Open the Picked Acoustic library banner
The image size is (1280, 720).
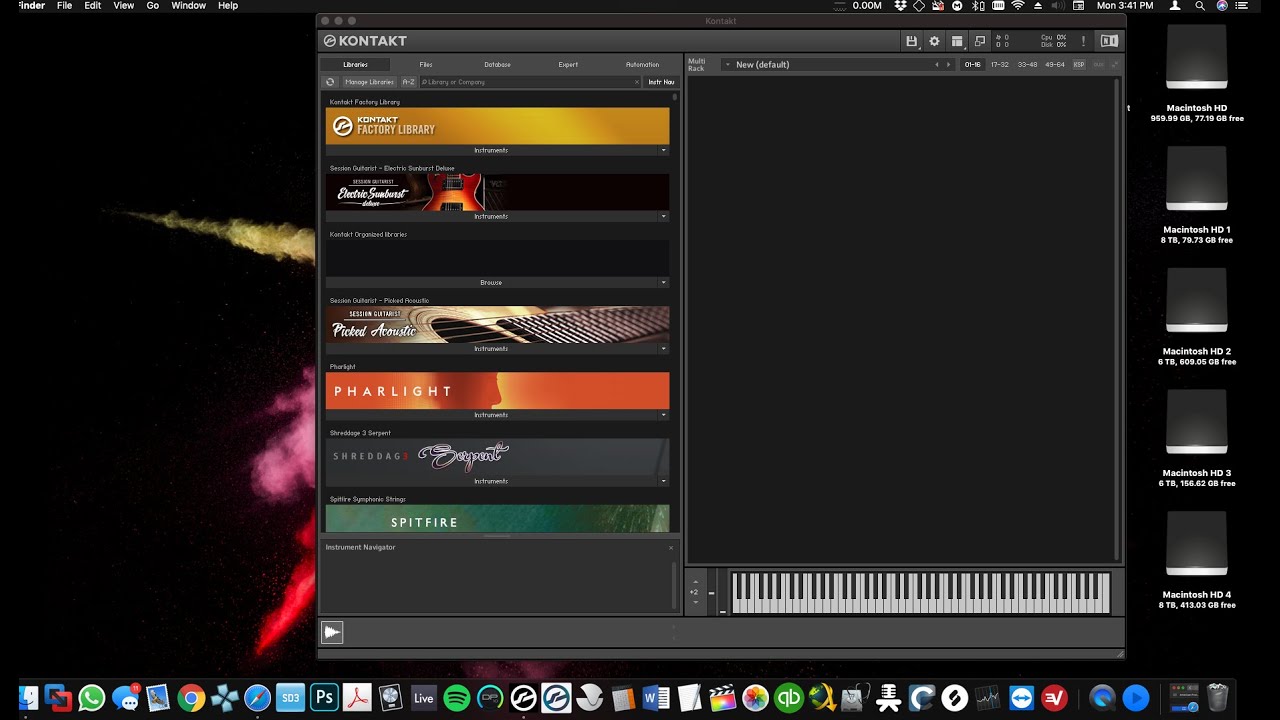tap(497, 325)
